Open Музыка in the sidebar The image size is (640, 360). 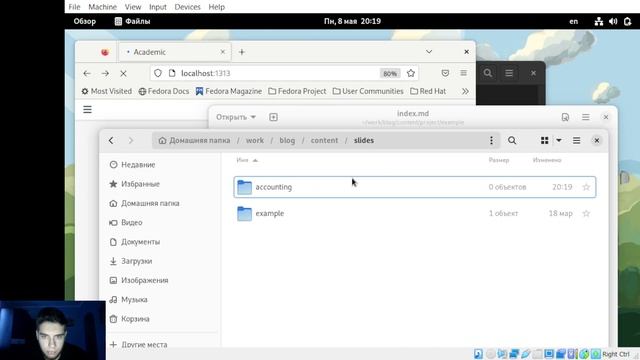[128, 300]
